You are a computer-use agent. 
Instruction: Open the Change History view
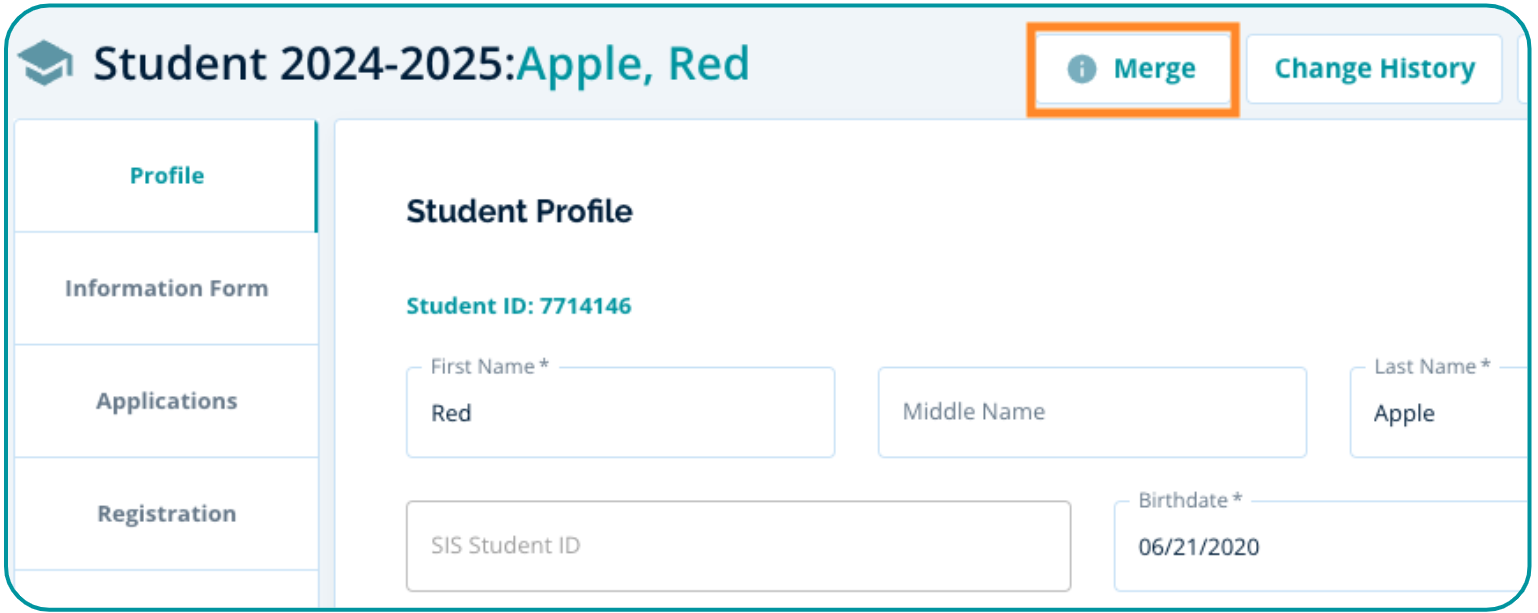pos(1373,69)
